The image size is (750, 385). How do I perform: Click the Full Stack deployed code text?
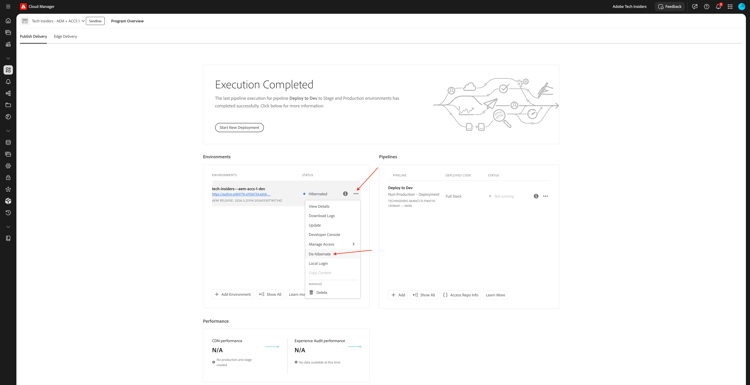[453, 196]
